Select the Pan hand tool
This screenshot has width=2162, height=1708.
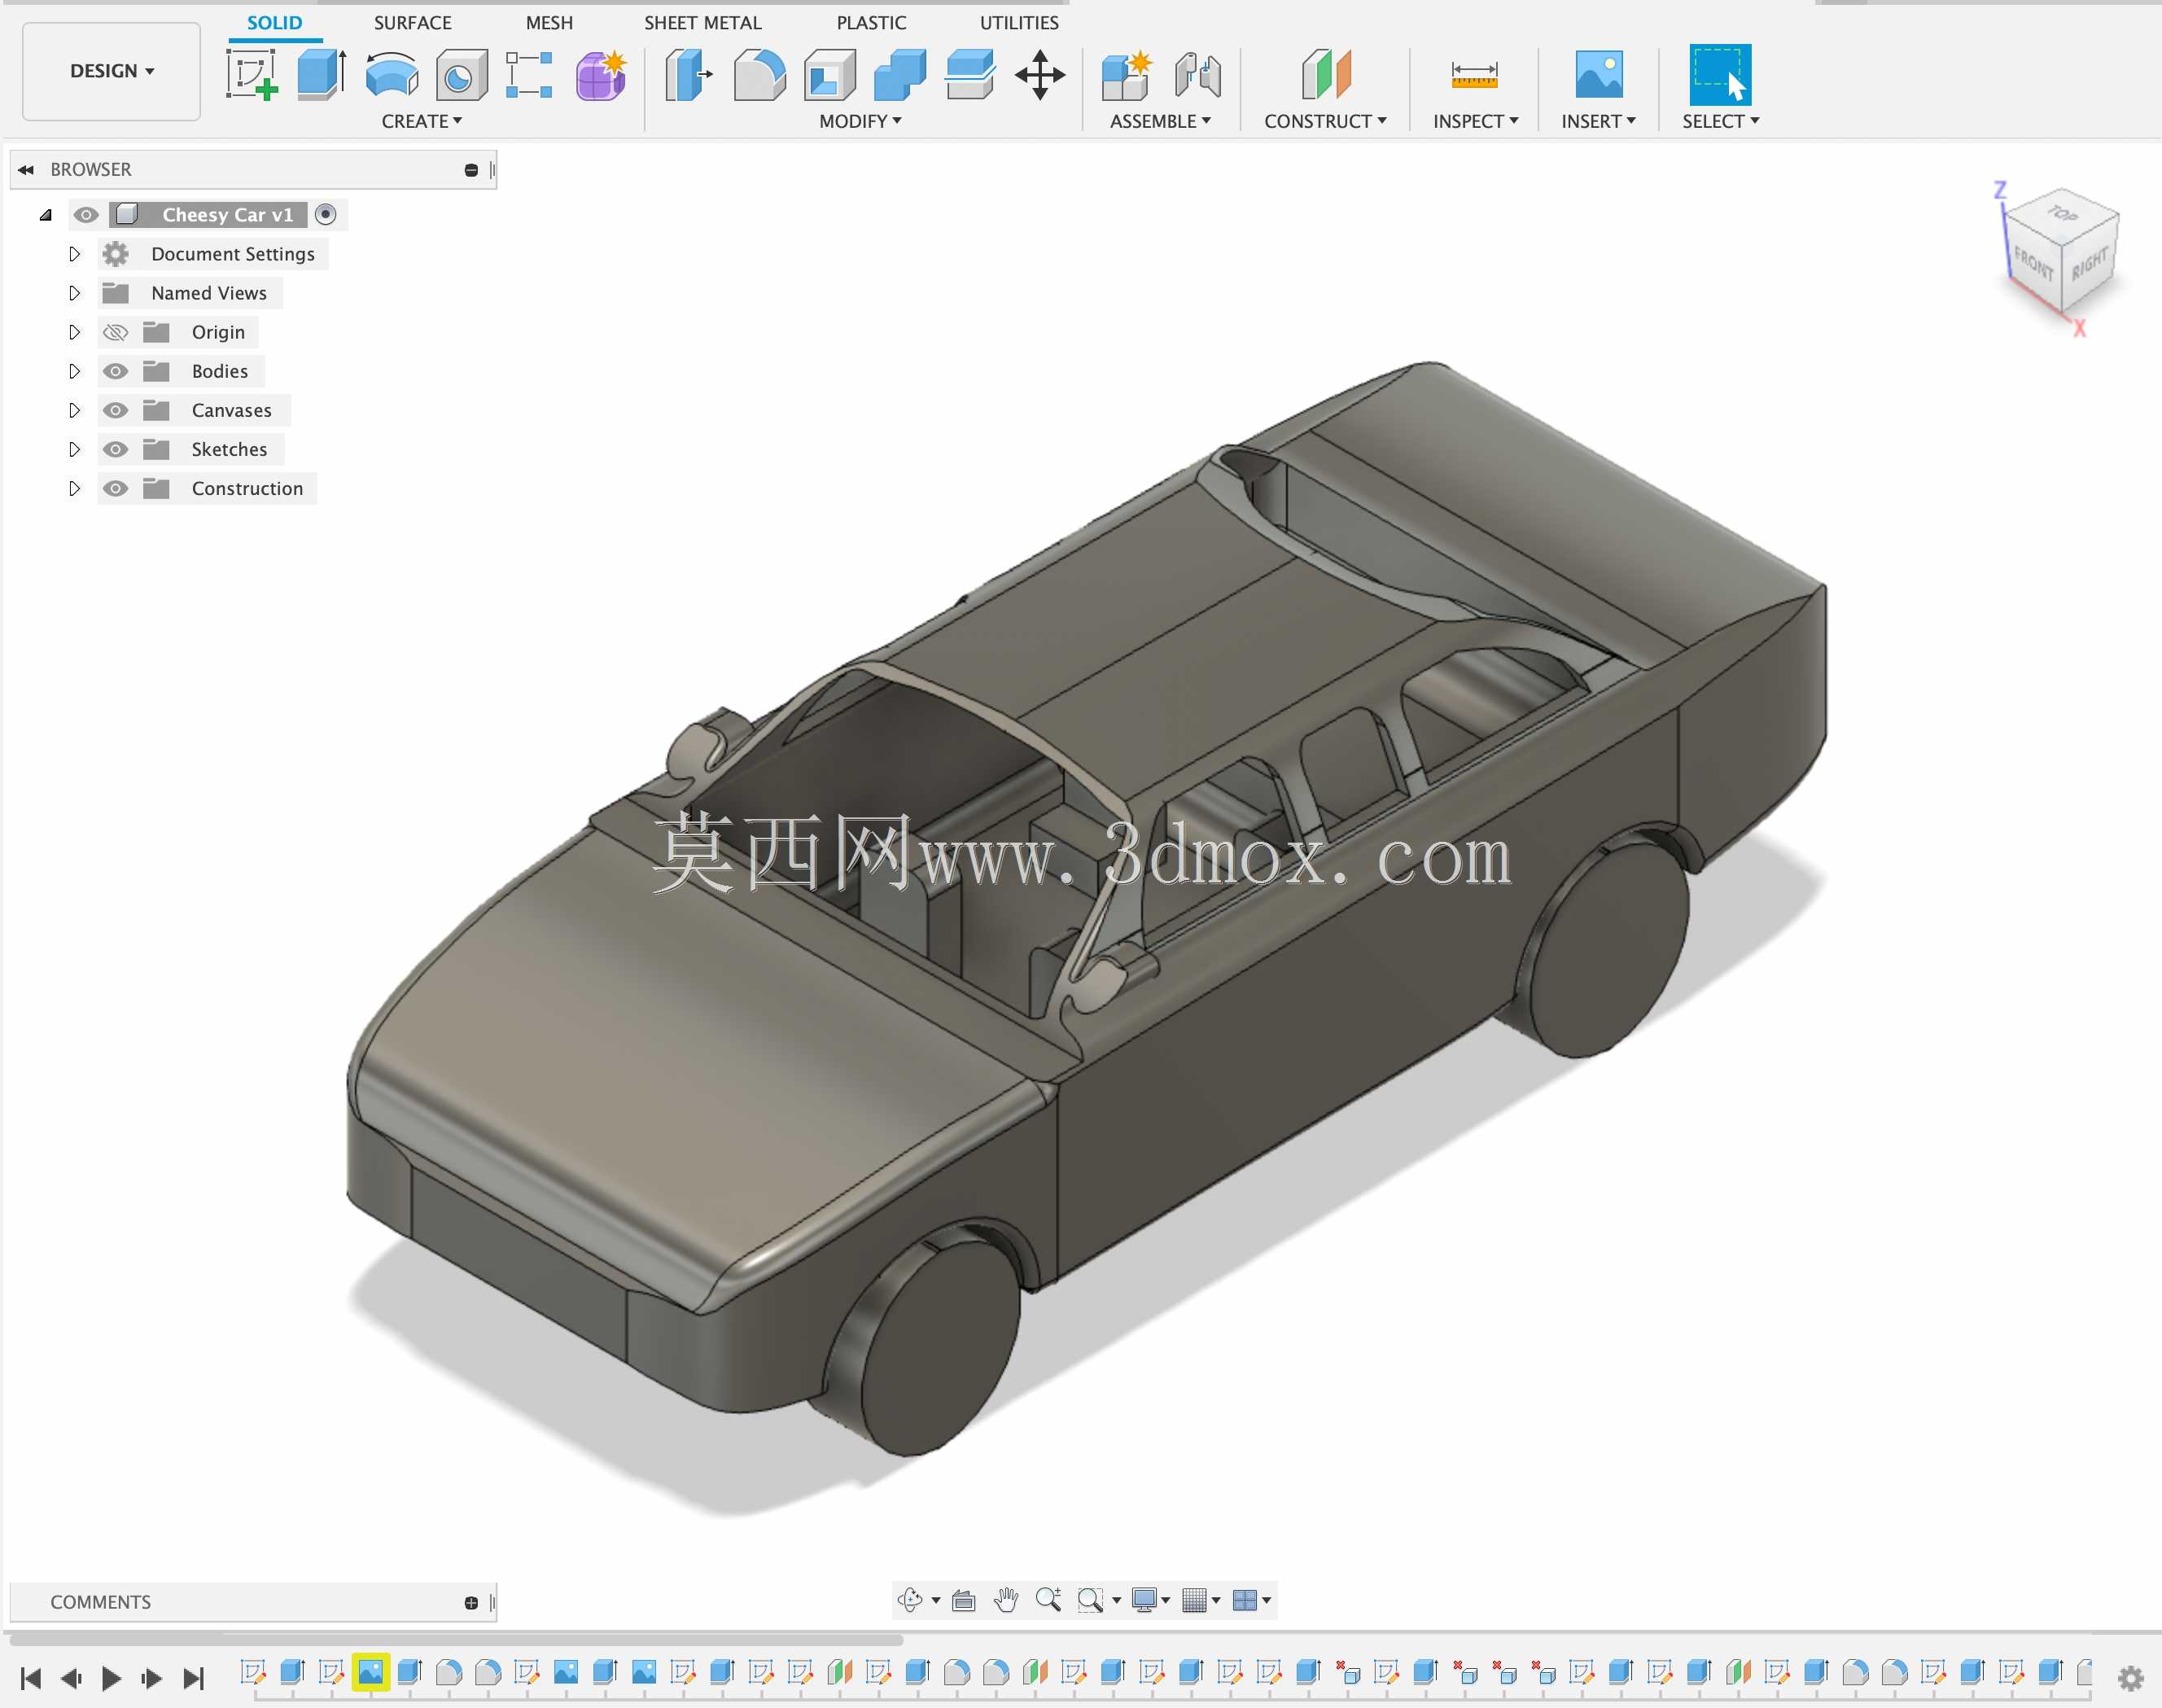[1006, 1600]
